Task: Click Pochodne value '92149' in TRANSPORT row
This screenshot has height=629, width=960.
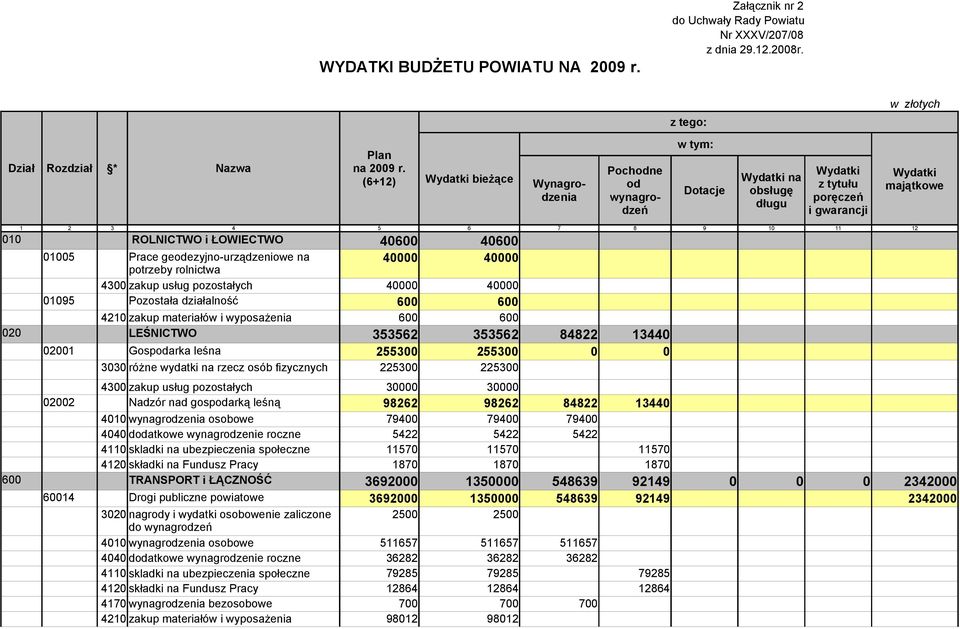Action: pos(651,481)
